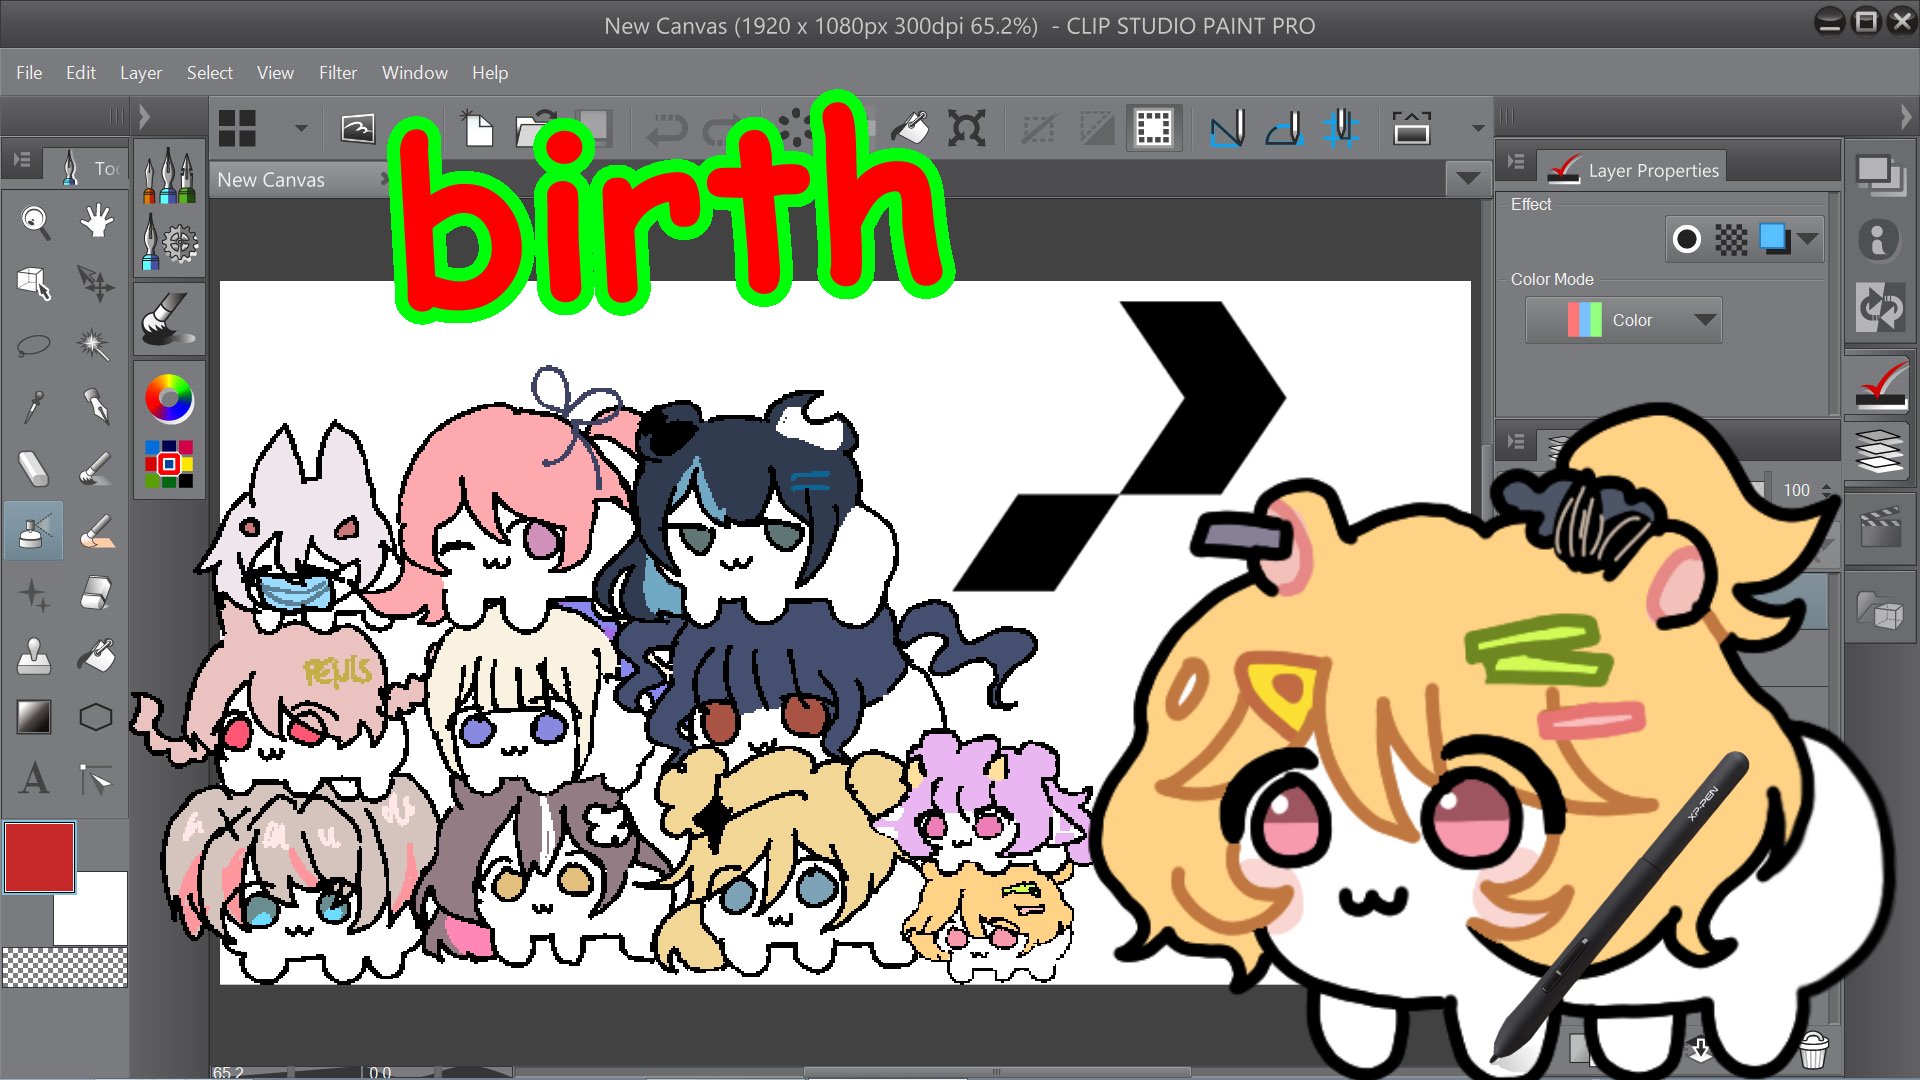Toggle Snap to Grid
1920x1080 pixels.
pyautogui.click(x=1340, y=128)
